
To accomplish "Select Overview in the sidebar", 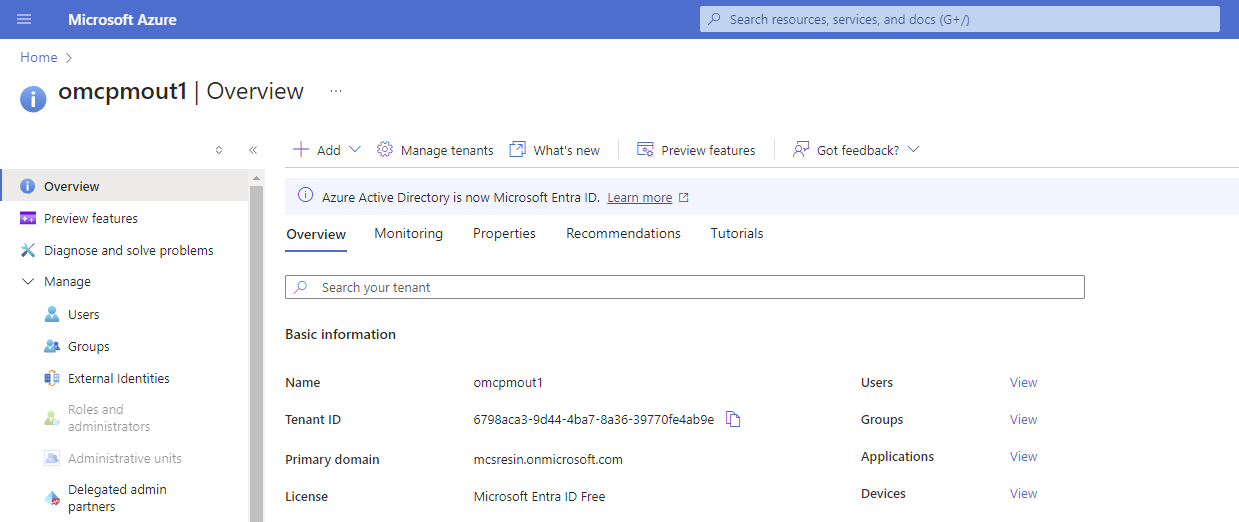I will point(125,186).
